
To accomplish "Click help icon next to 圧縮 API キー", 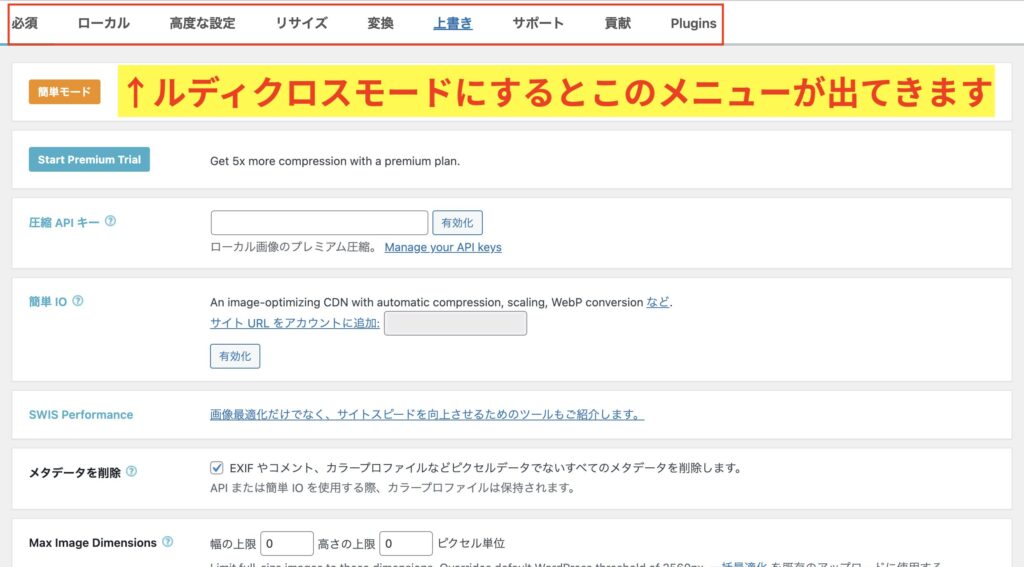I will pyautogui.click(x=110, y=222).
